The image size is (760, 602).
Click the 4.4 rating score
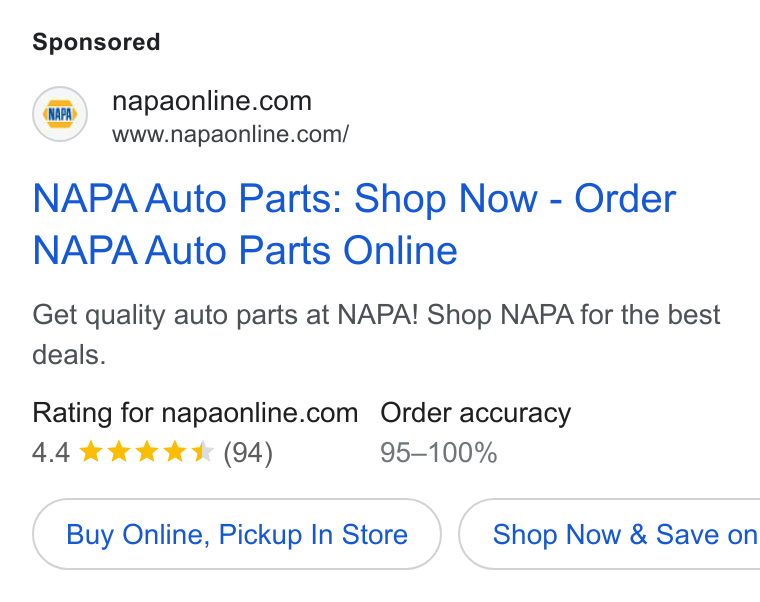point(51,453)
